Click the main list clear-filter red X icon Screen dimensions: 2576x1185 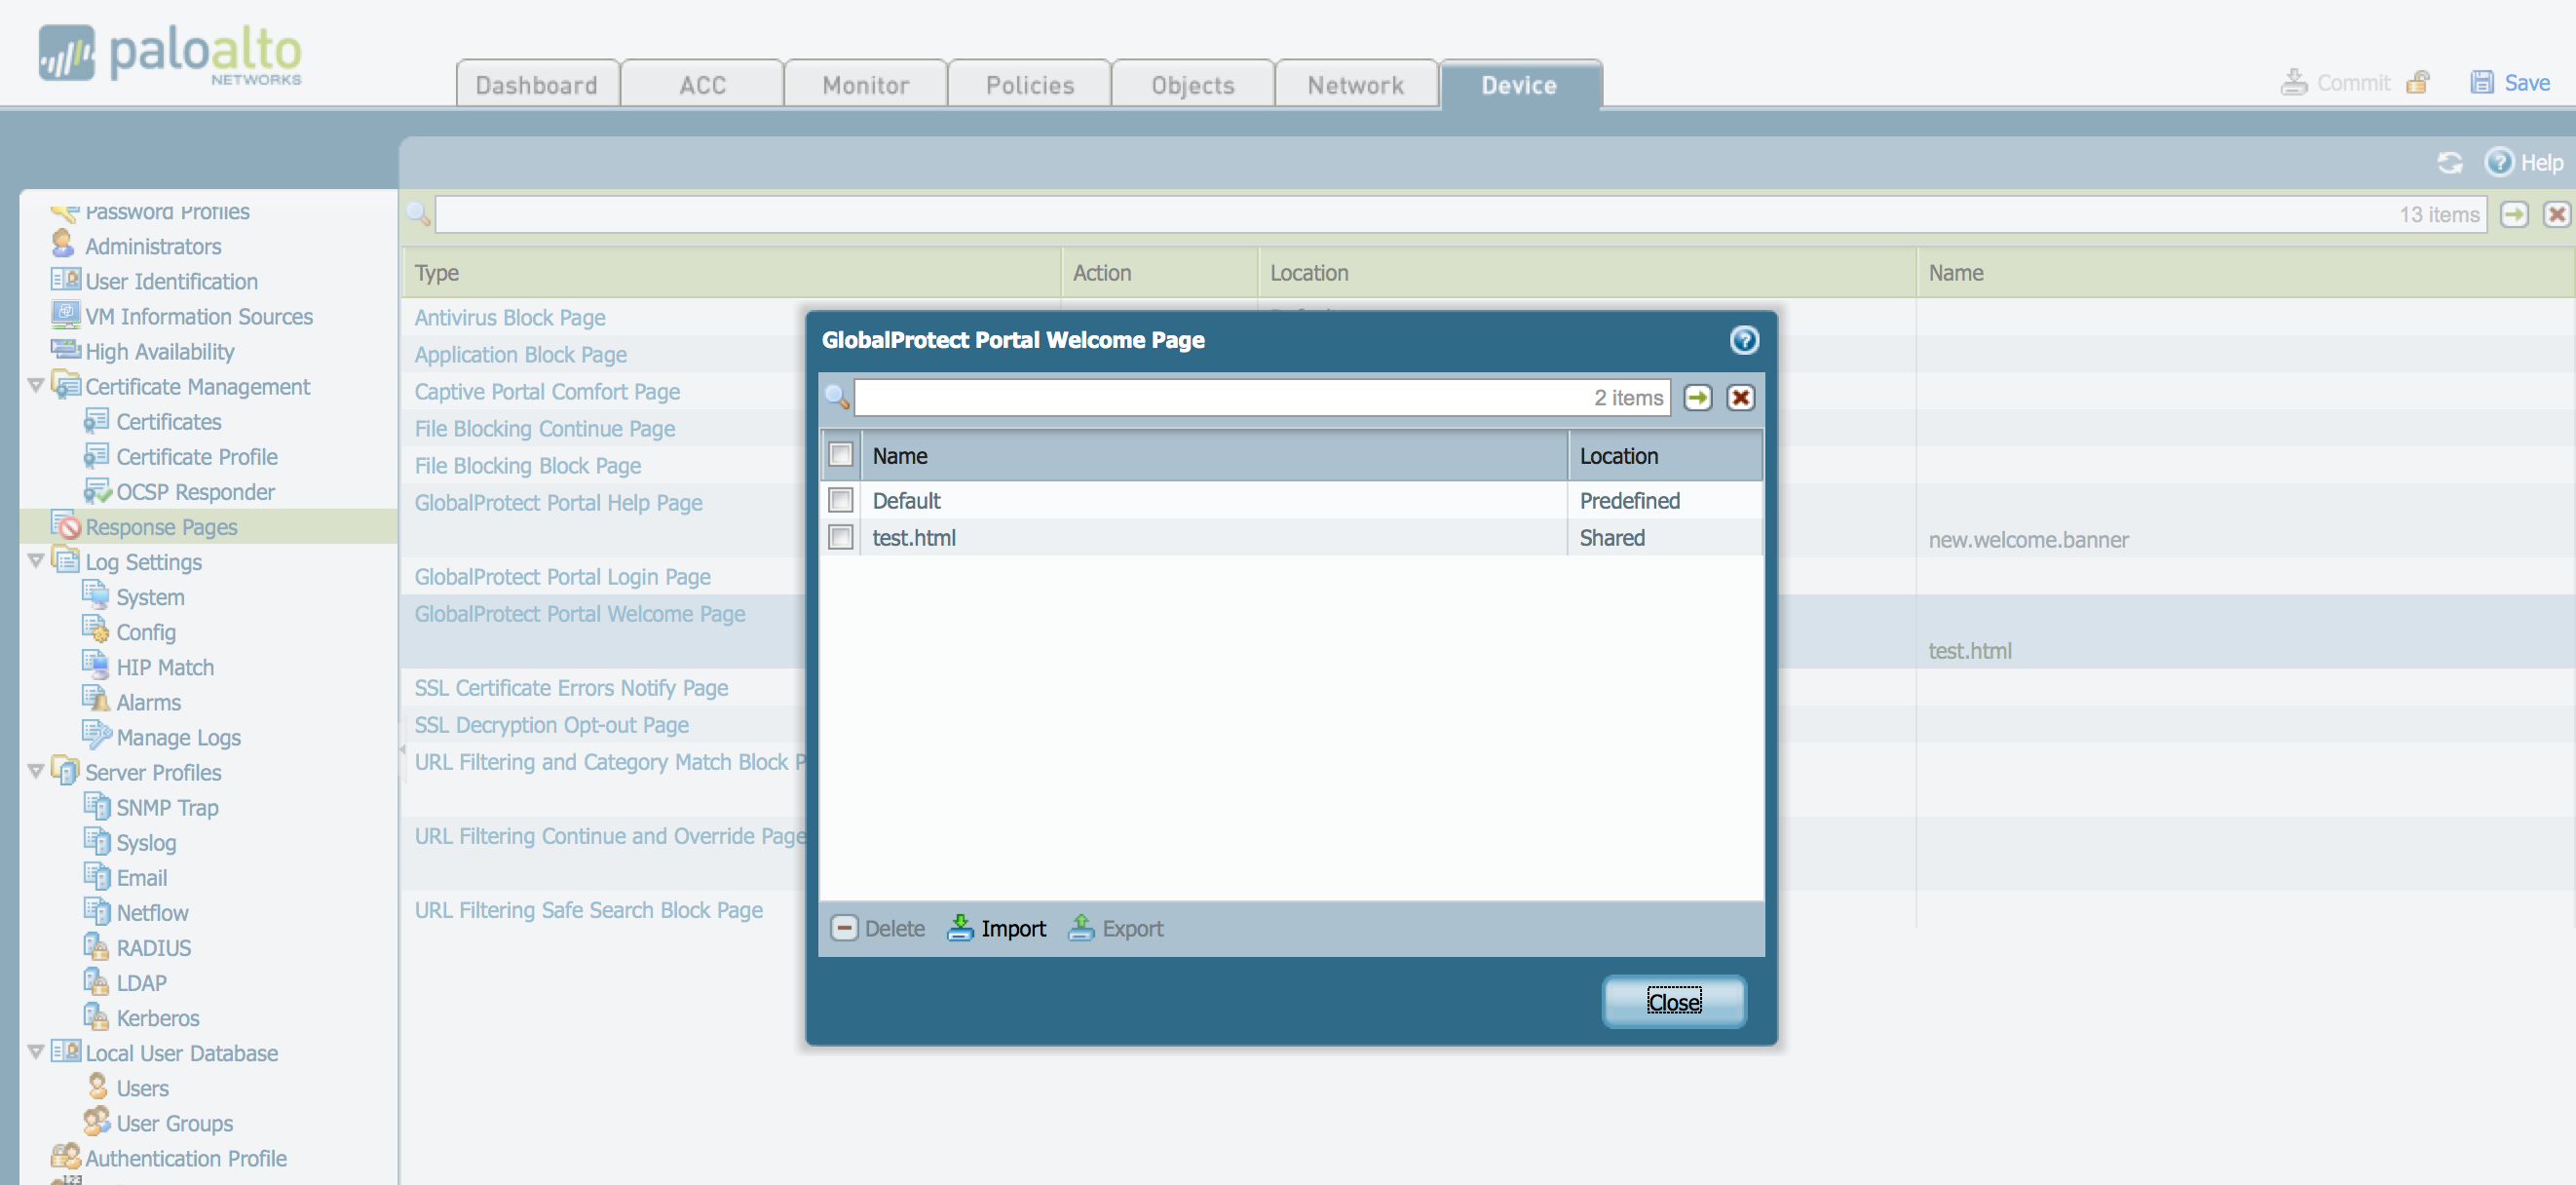(2556, 214)
